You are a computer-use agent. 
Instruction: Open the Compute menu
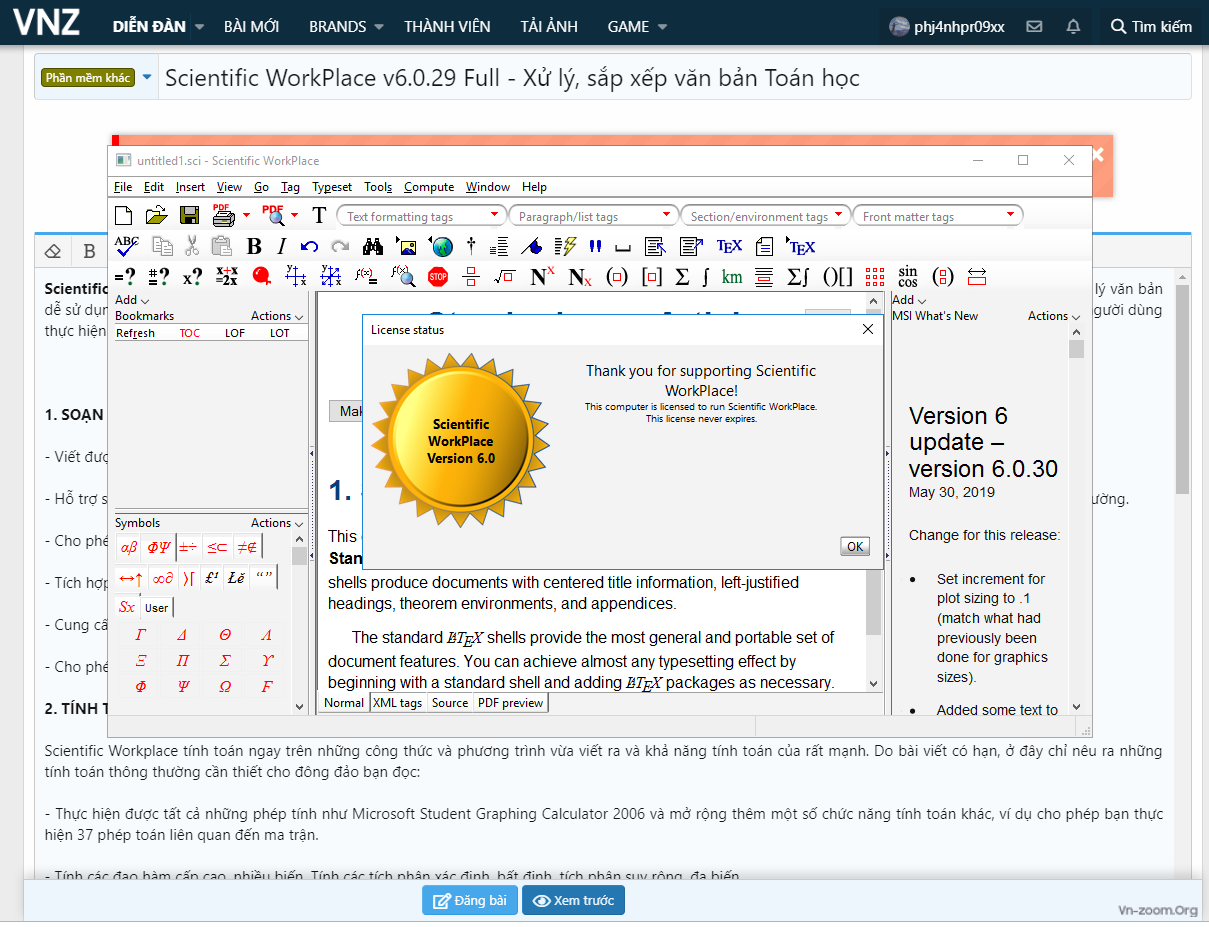tap(429, 187)
